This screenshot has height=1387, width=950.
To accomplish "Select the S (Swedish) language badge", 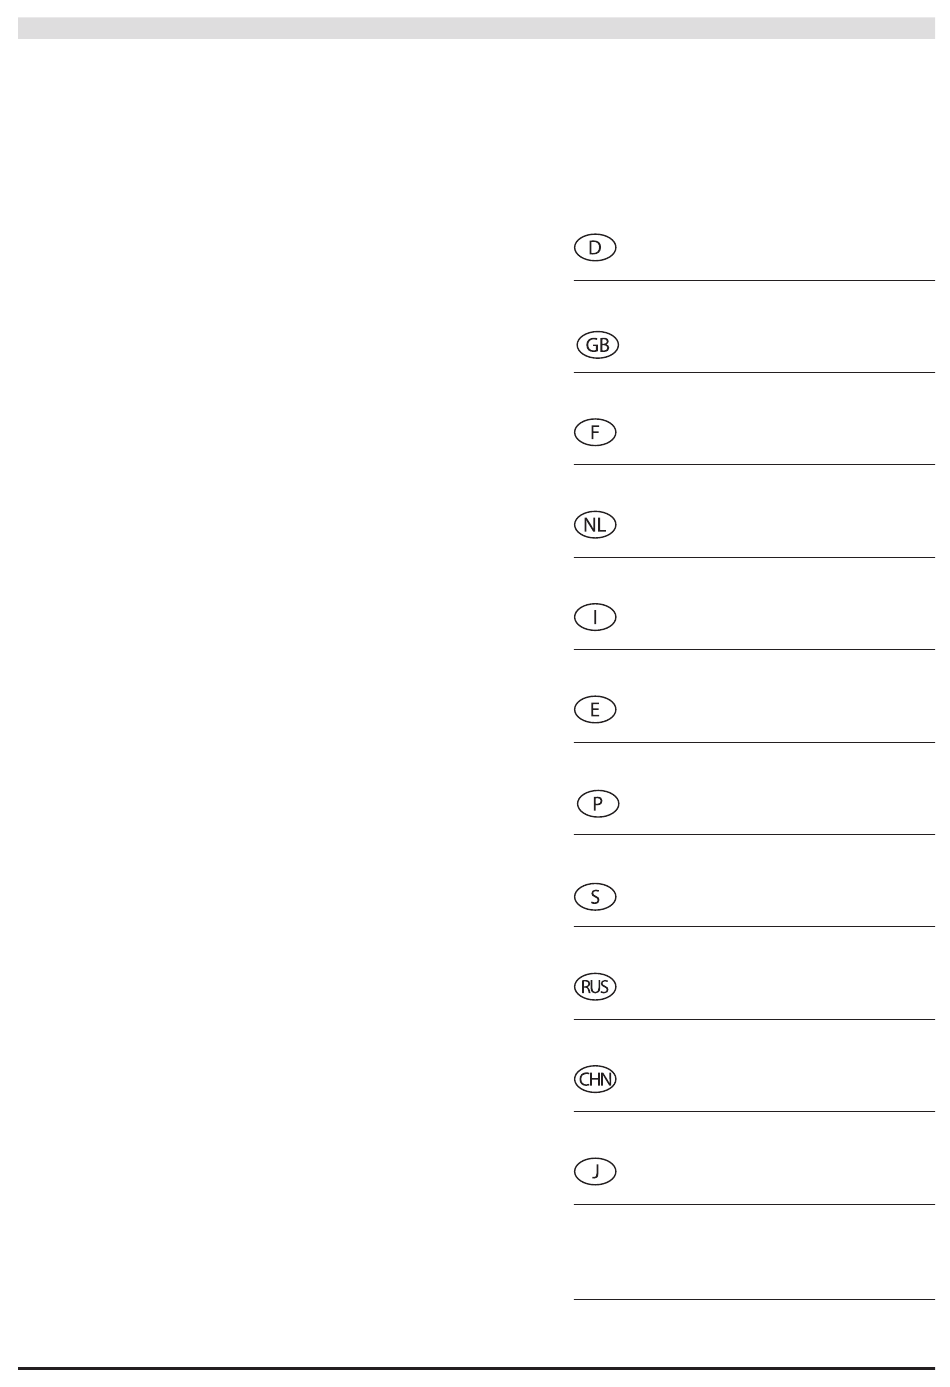I will pos(595,896).
